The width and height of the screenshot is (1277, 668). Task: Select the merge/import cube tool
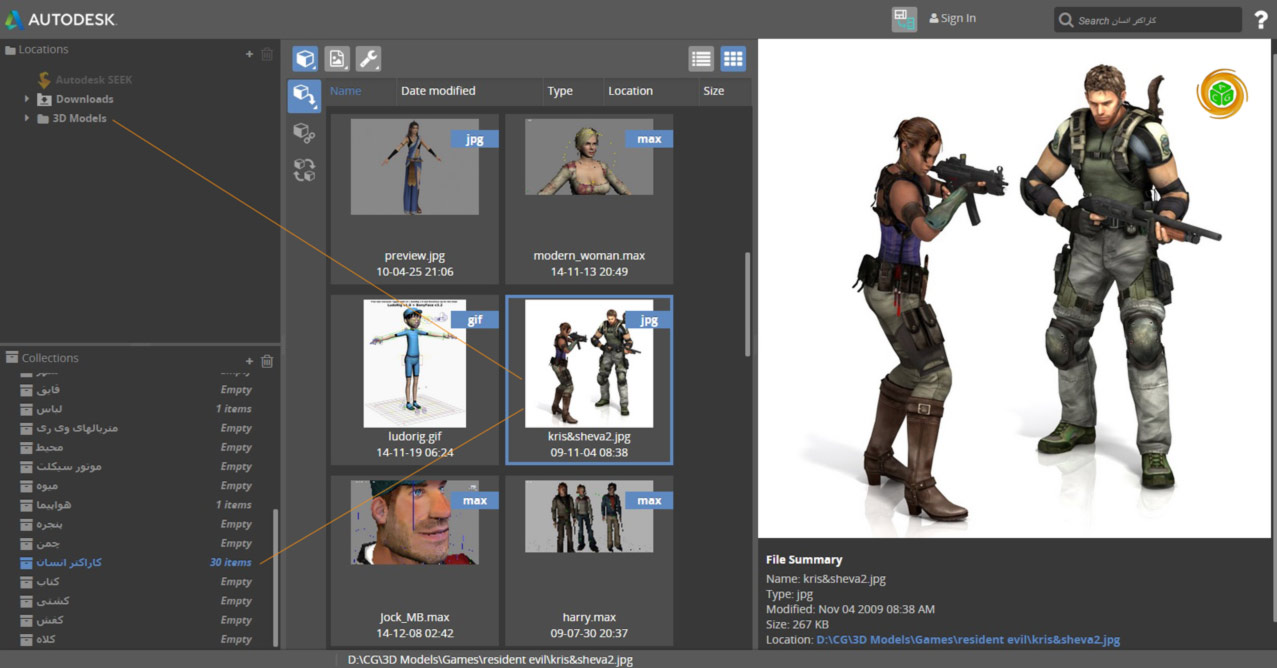pyautogui.click(x=304, y=96)
